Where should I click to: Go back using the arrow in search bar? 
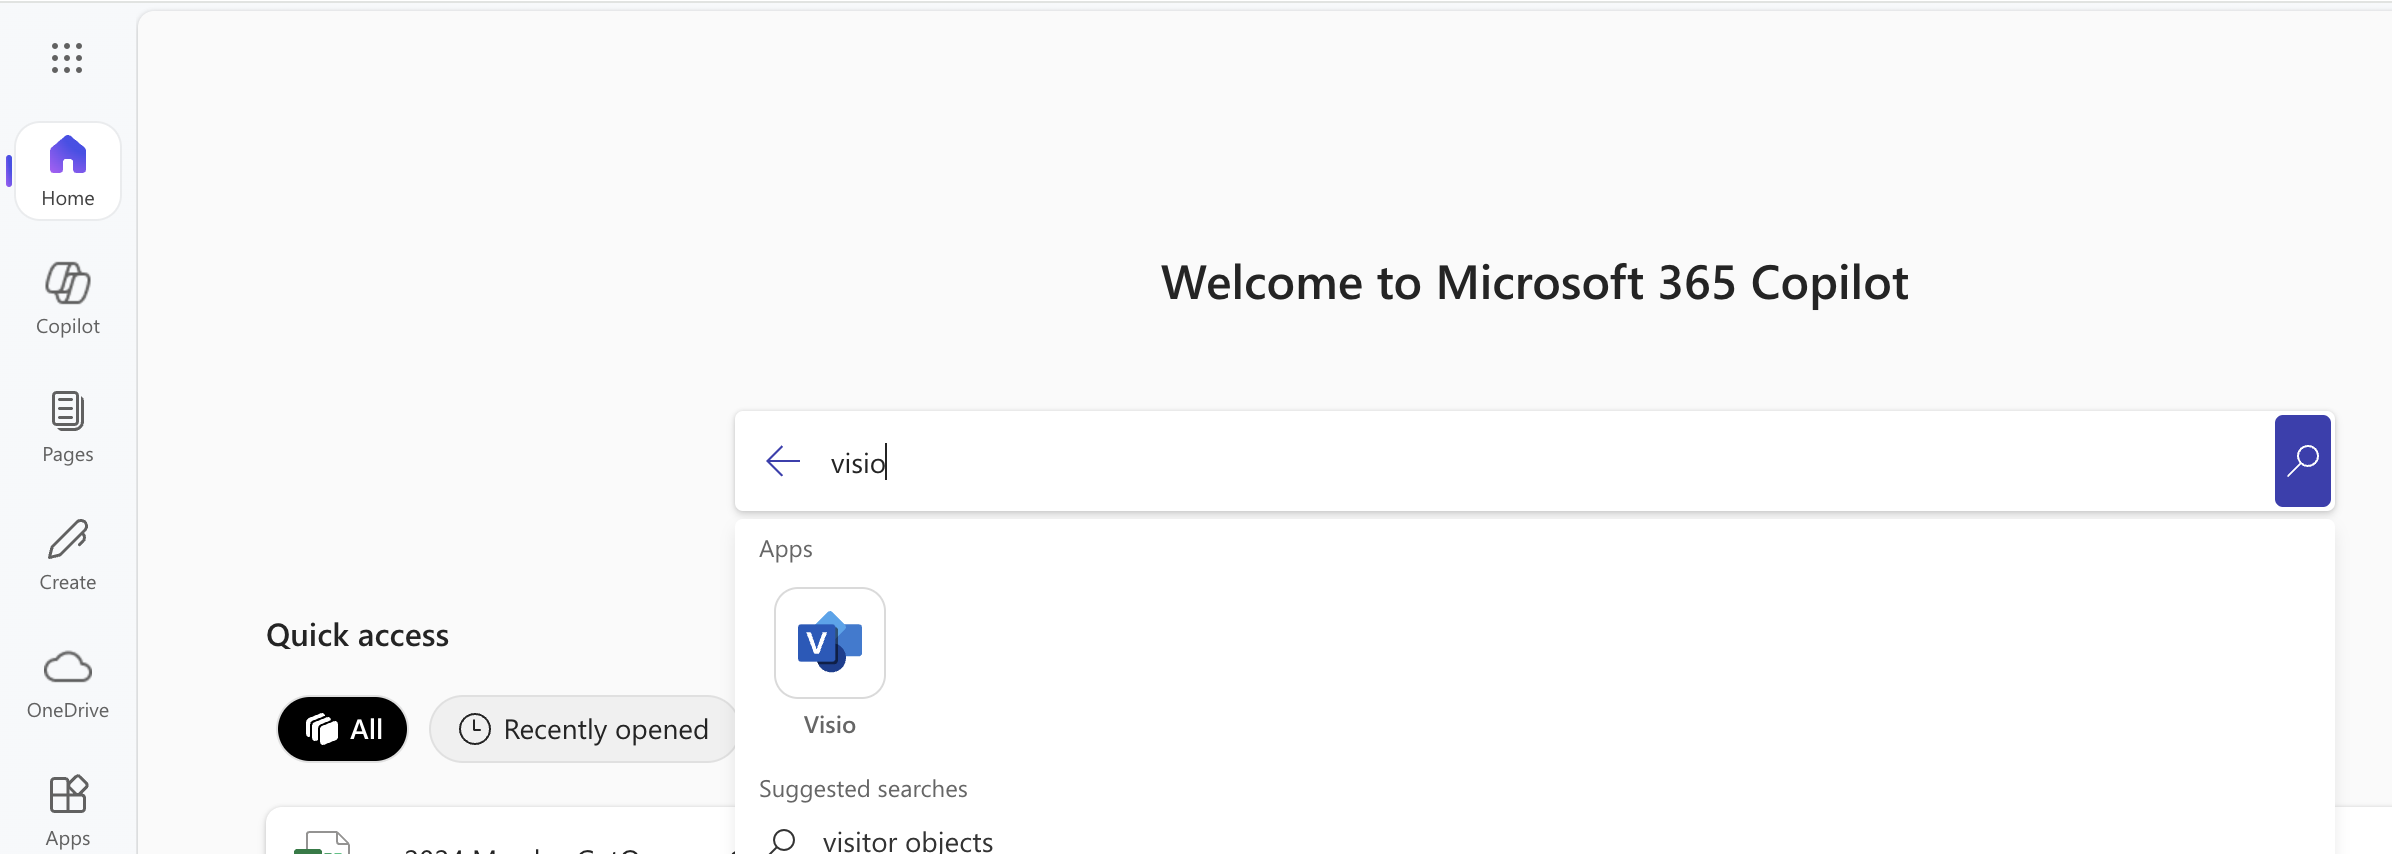(x=783, y=461)
